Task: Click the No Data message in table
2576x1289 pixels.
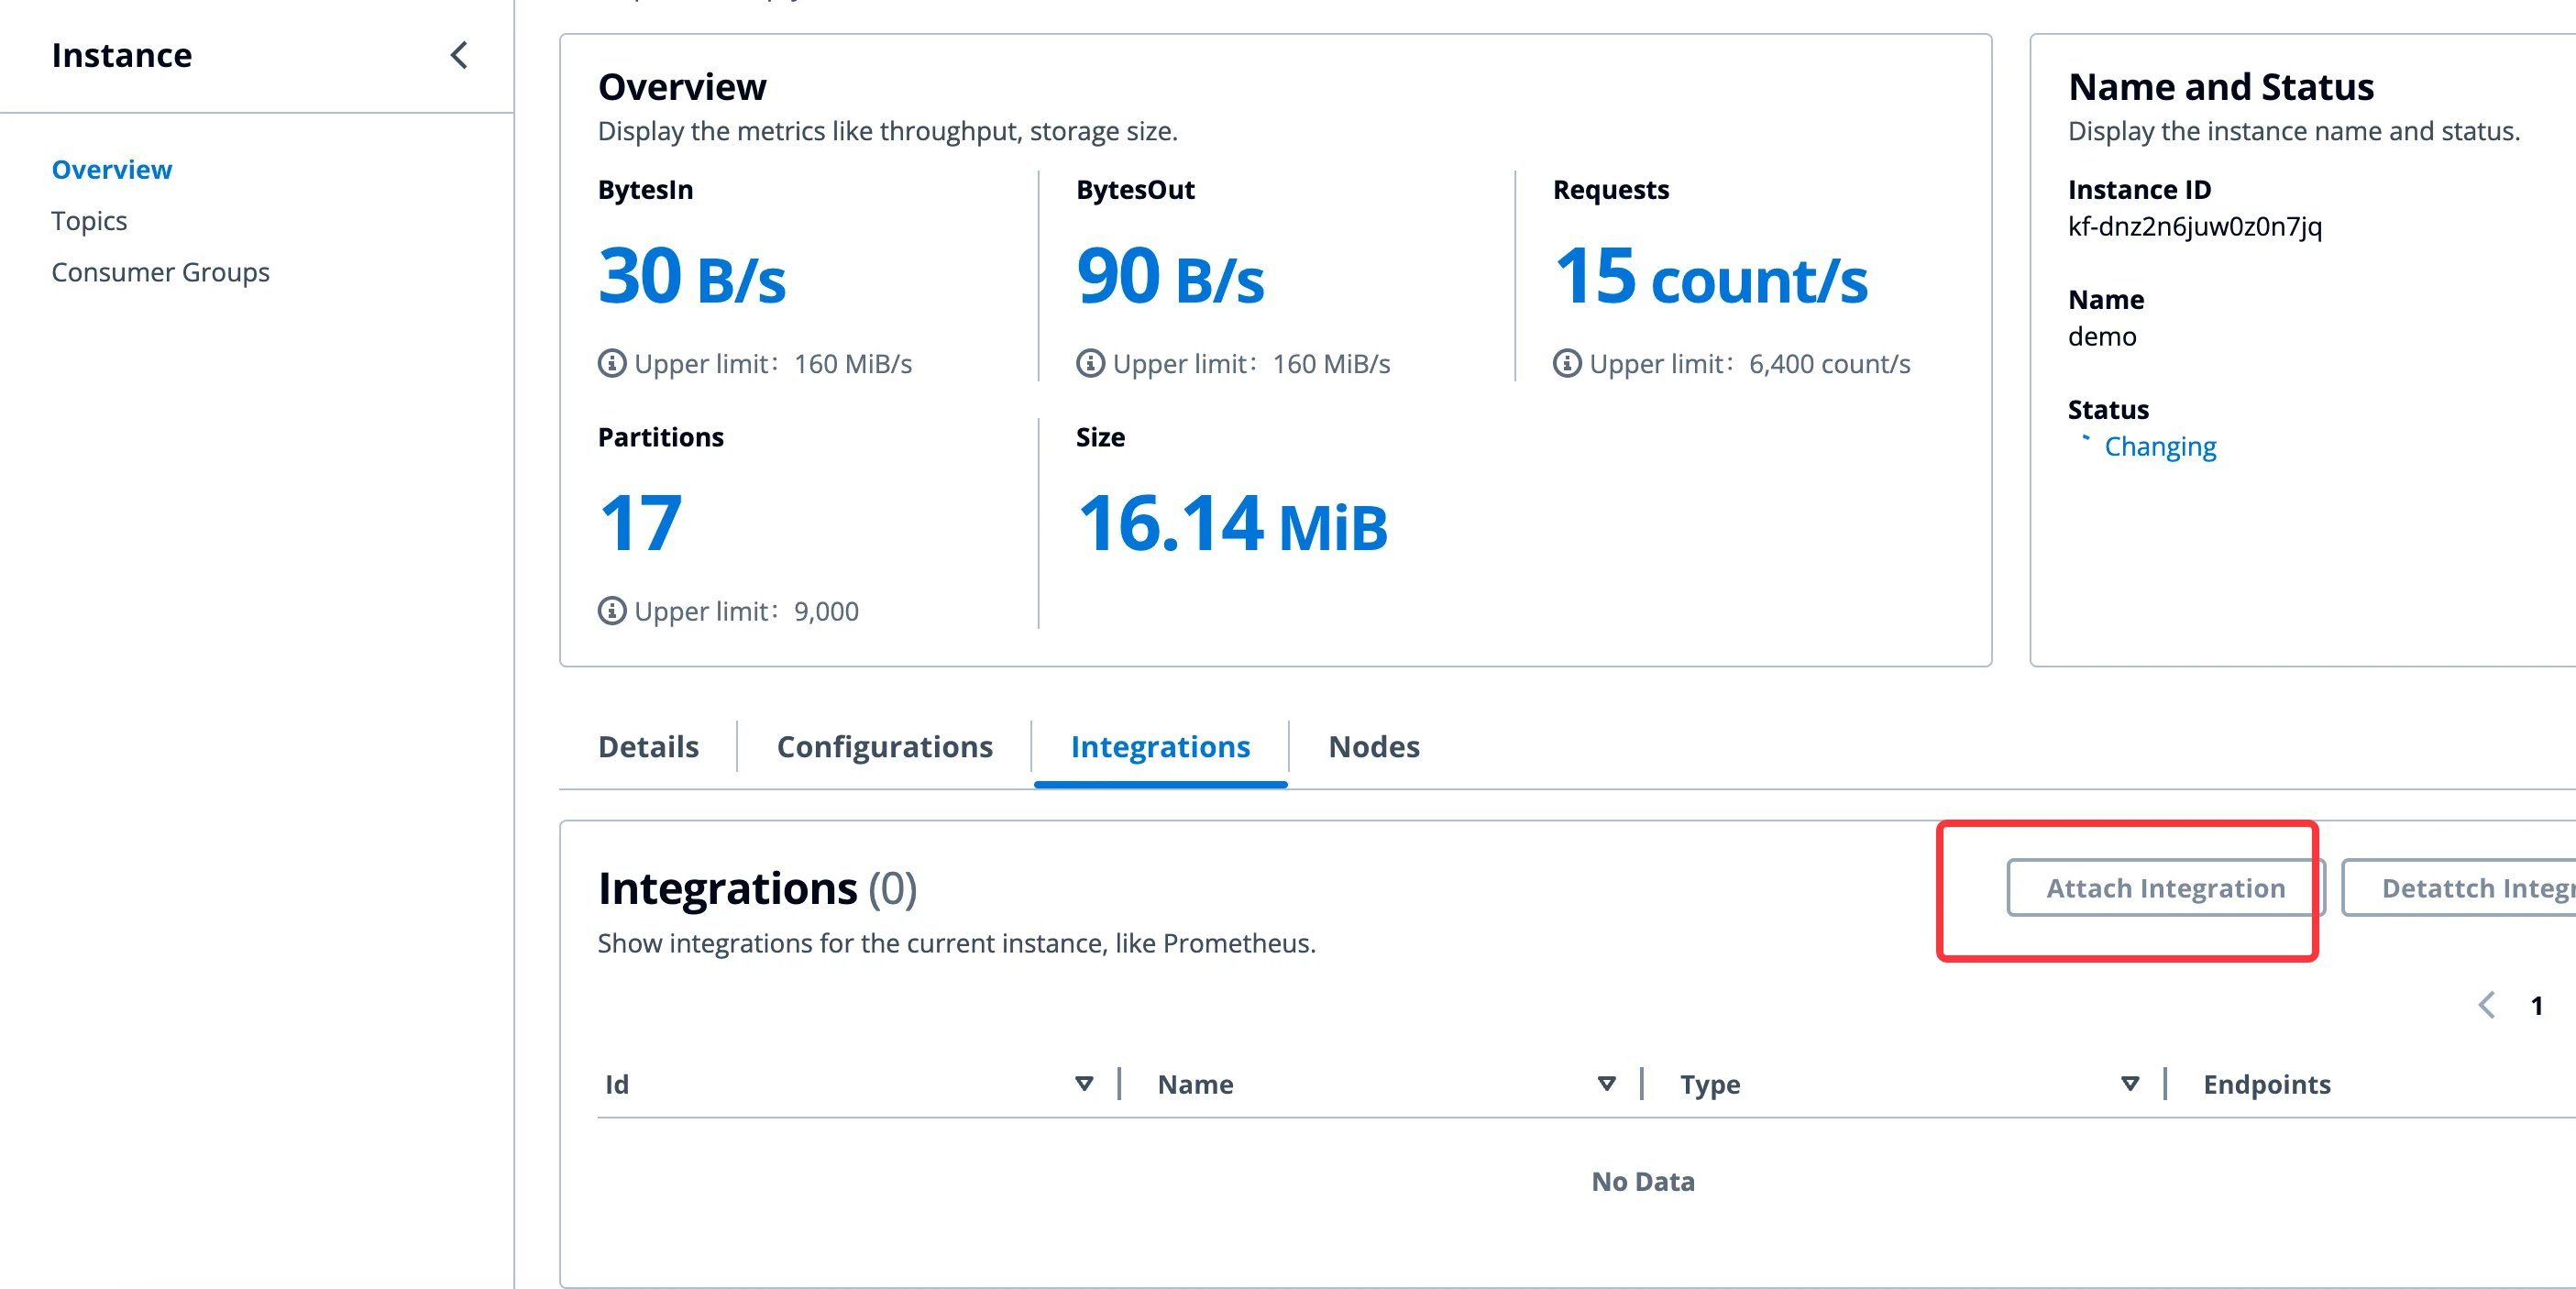Action: pos(1643,1181)
